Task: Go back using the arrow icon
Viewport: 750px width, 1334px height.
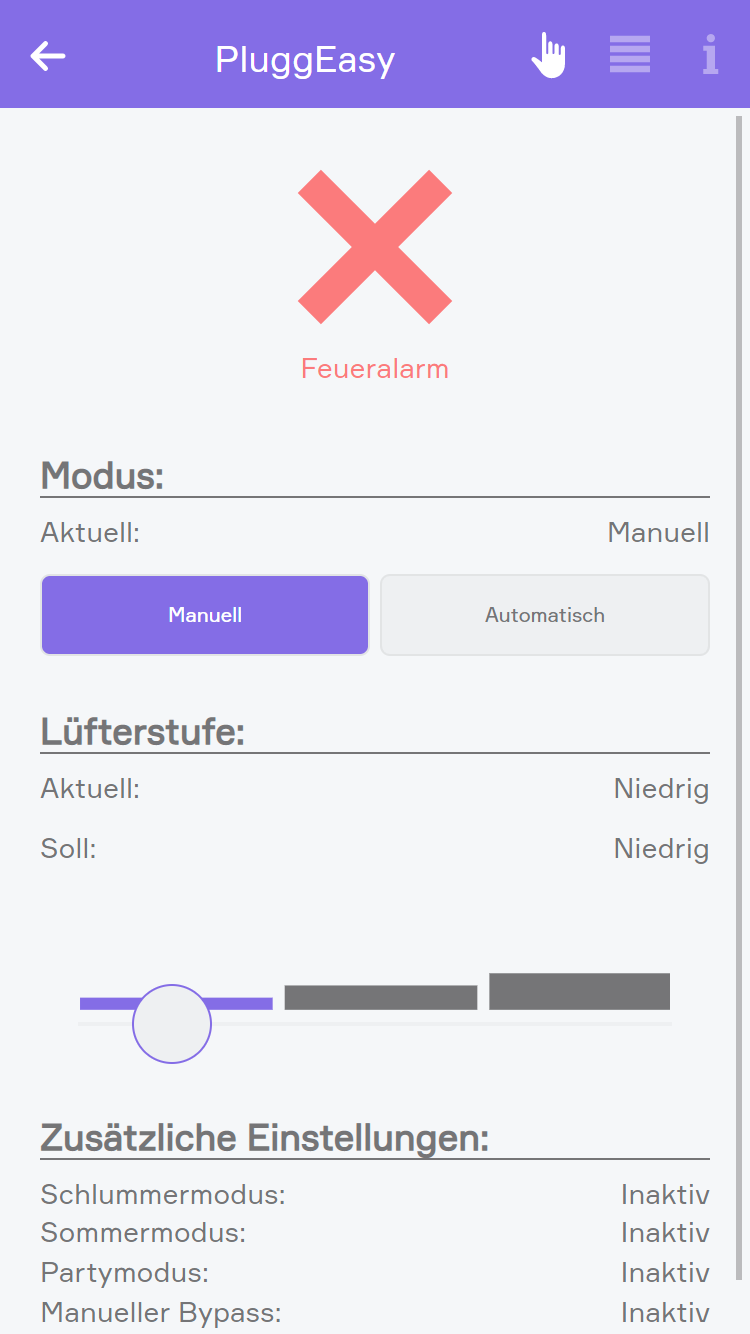Action: 48,56
